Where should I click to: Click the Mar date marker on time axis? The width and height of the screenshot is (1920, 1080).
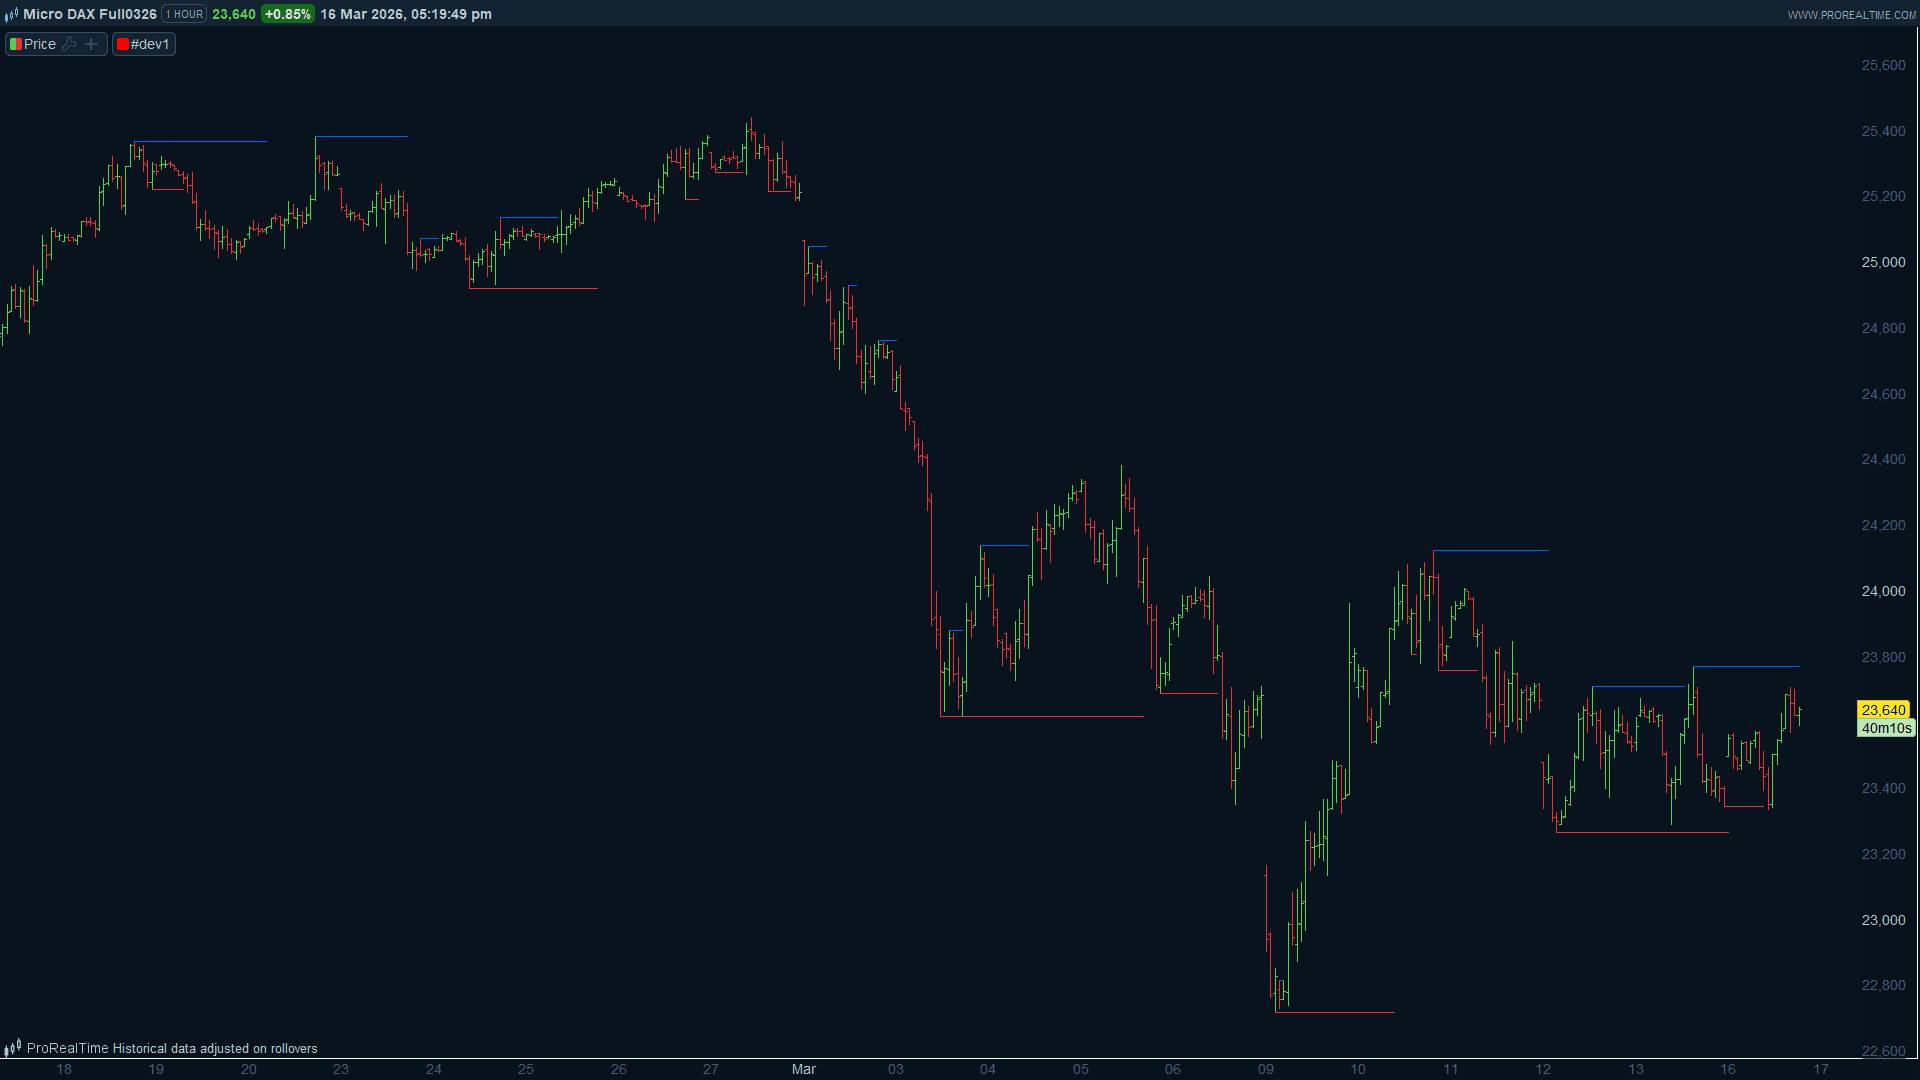(804, 1069)
